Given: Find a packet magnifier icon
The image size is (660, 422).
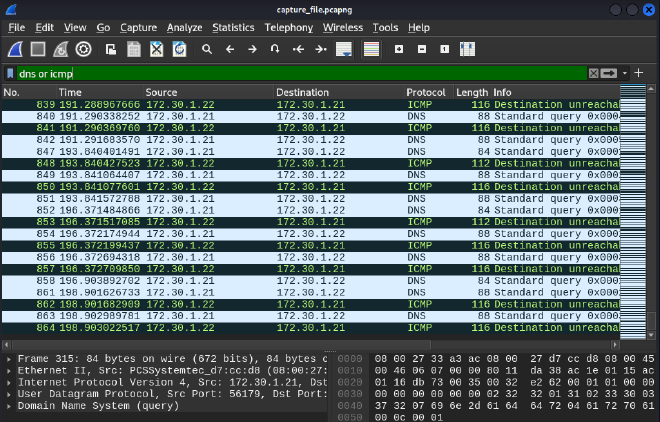Looking at the screenshot, I should click(207, 49).
